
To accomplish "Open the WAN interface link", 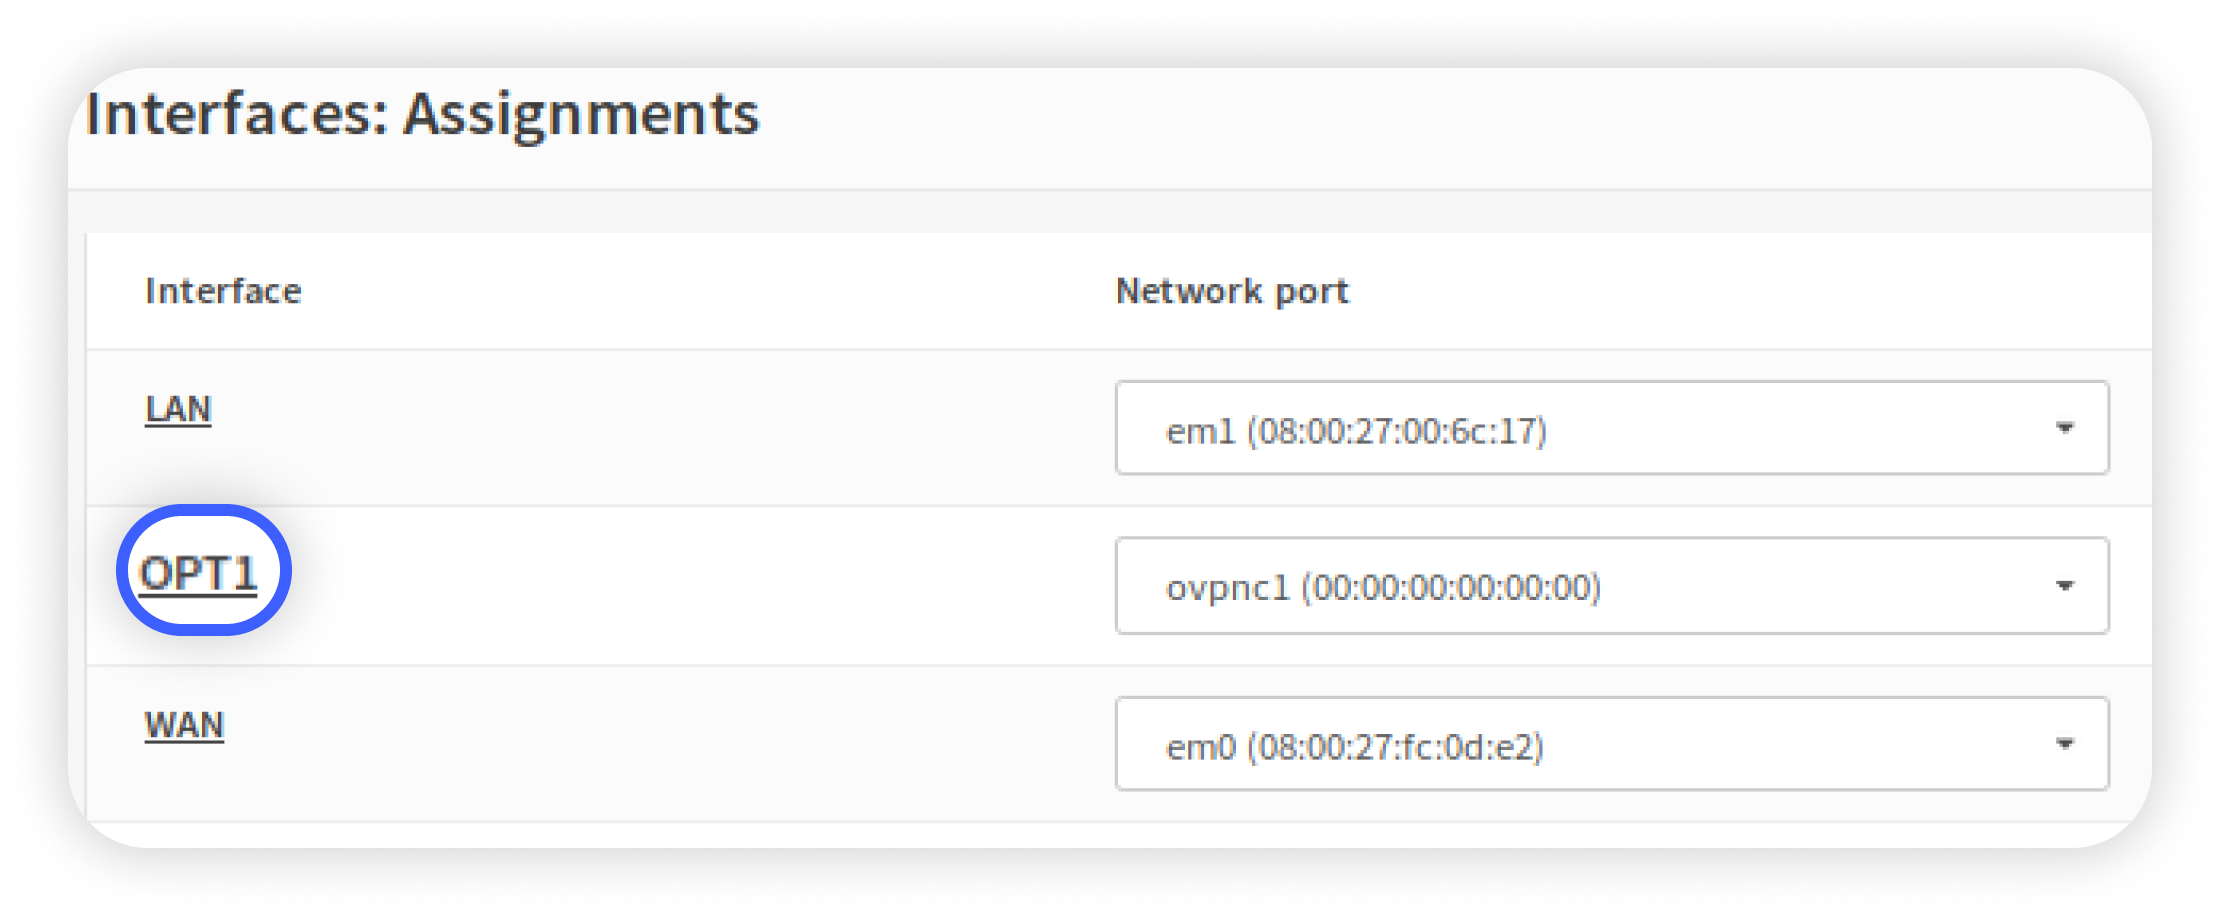I will (184, 726).
